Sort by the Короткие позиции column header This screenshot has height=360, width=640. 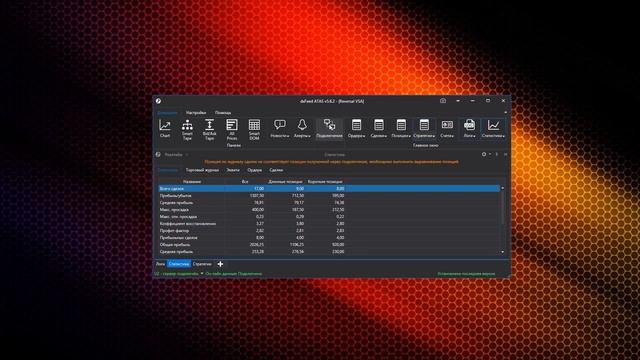pos(325,181)
